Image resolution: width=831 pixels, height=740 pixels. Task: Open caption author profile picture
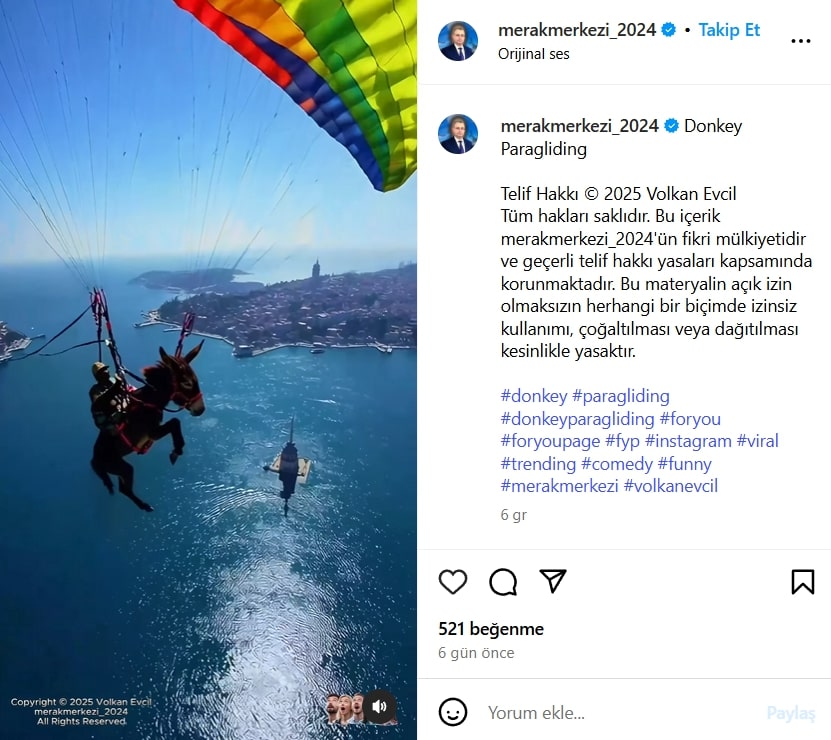458,134
